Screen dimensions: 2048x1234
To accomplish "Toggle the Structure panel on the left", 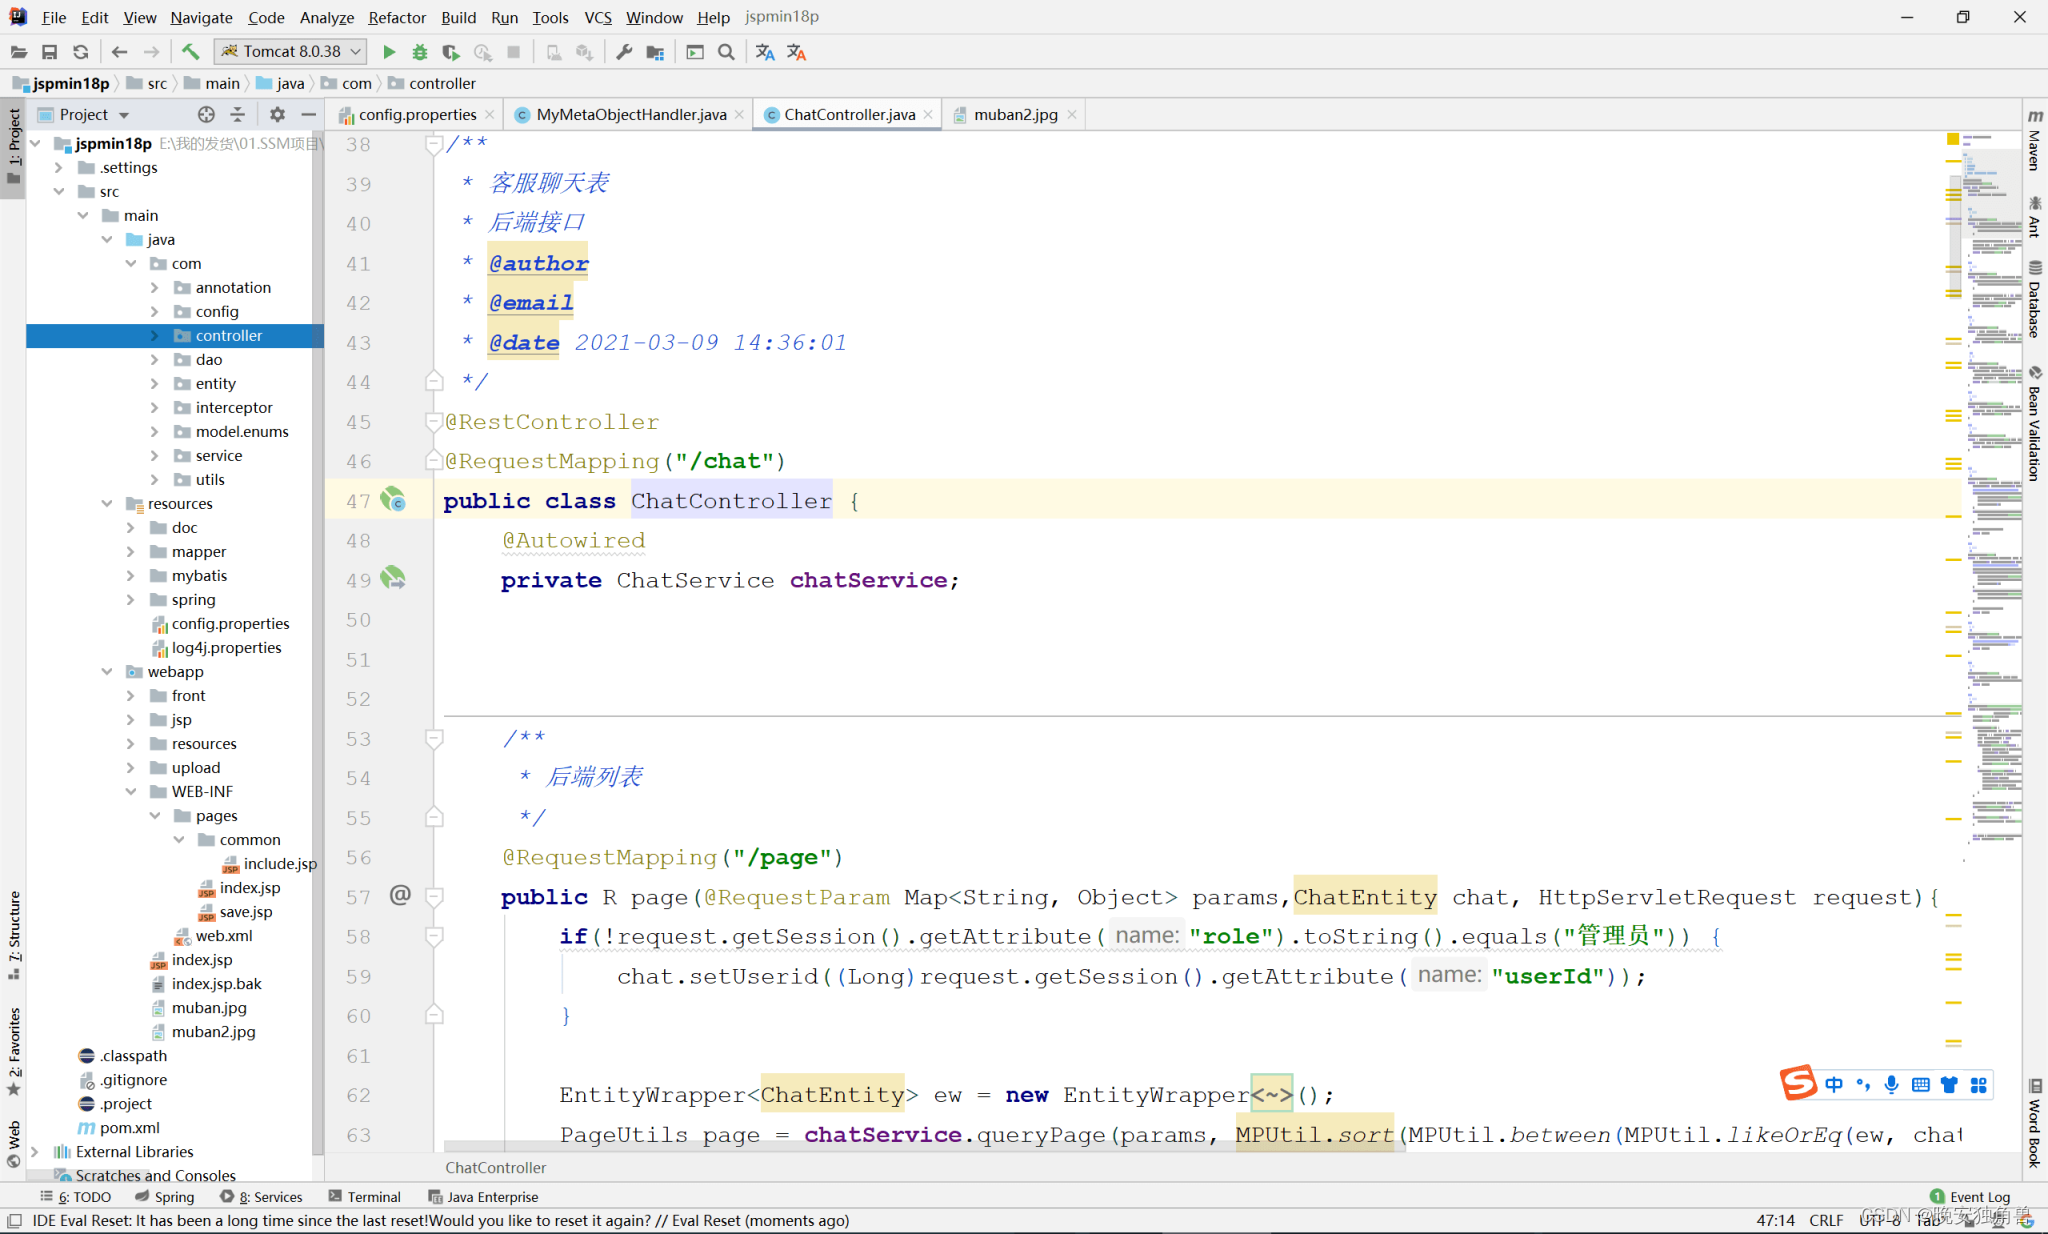I will pos(14,930).
